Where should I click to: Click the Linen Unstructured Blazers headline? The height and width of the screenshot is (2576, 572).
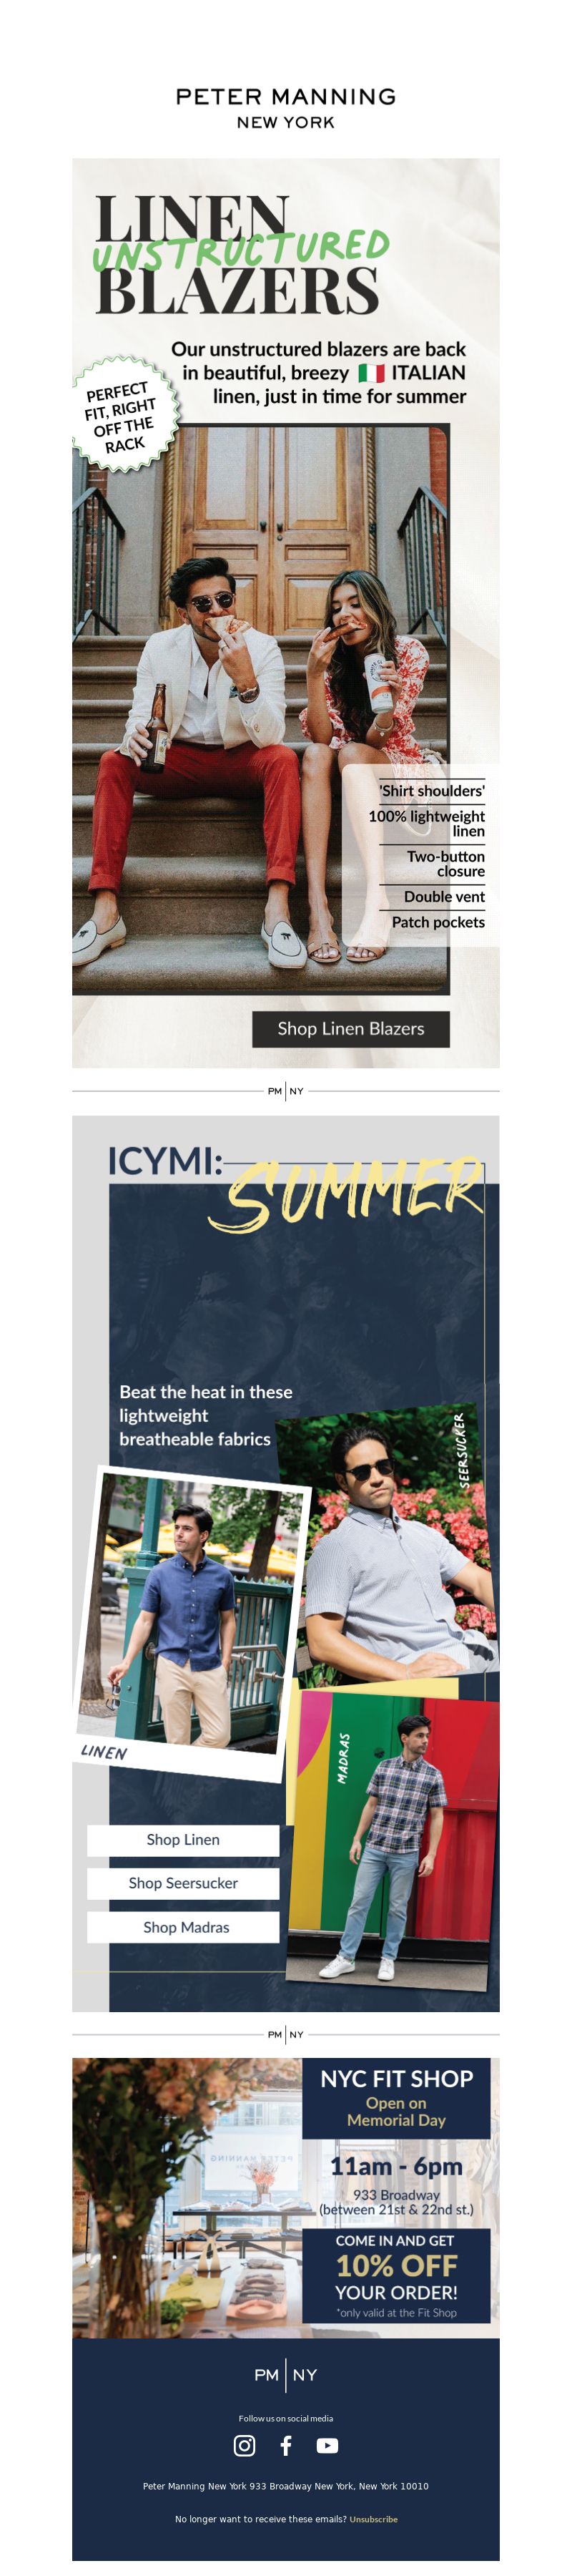[x=242, y=255]
